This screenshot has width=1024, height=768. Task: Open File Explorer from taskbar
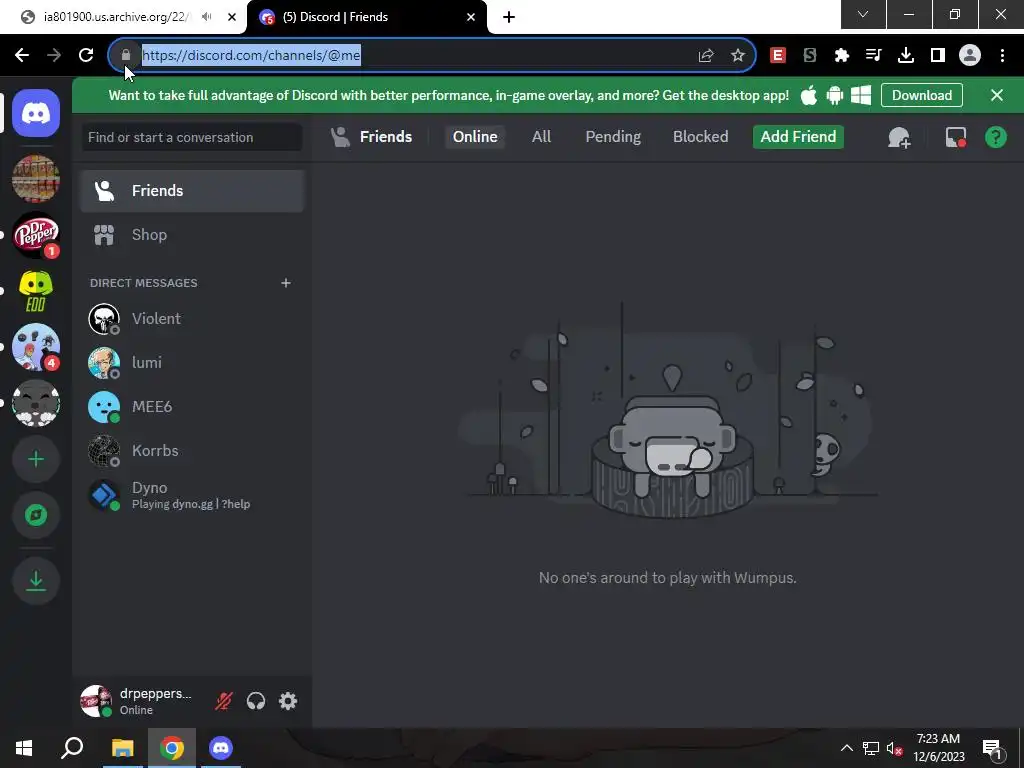tap(122, 748)
